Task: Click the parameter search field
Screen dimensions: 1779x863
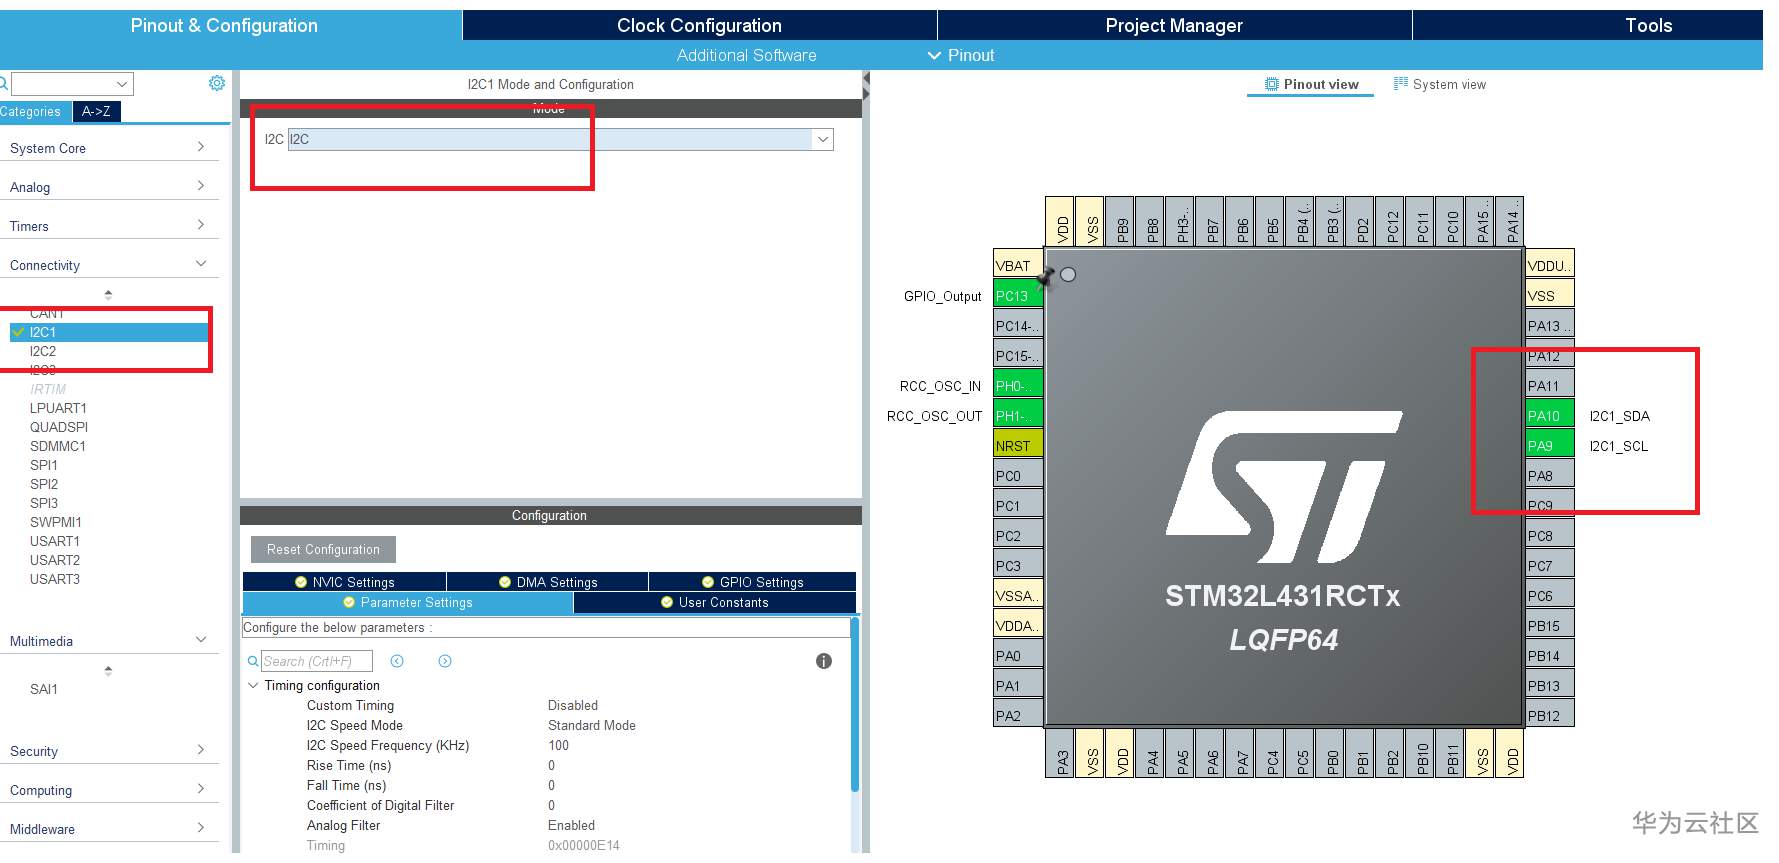Action: (316, 661)
